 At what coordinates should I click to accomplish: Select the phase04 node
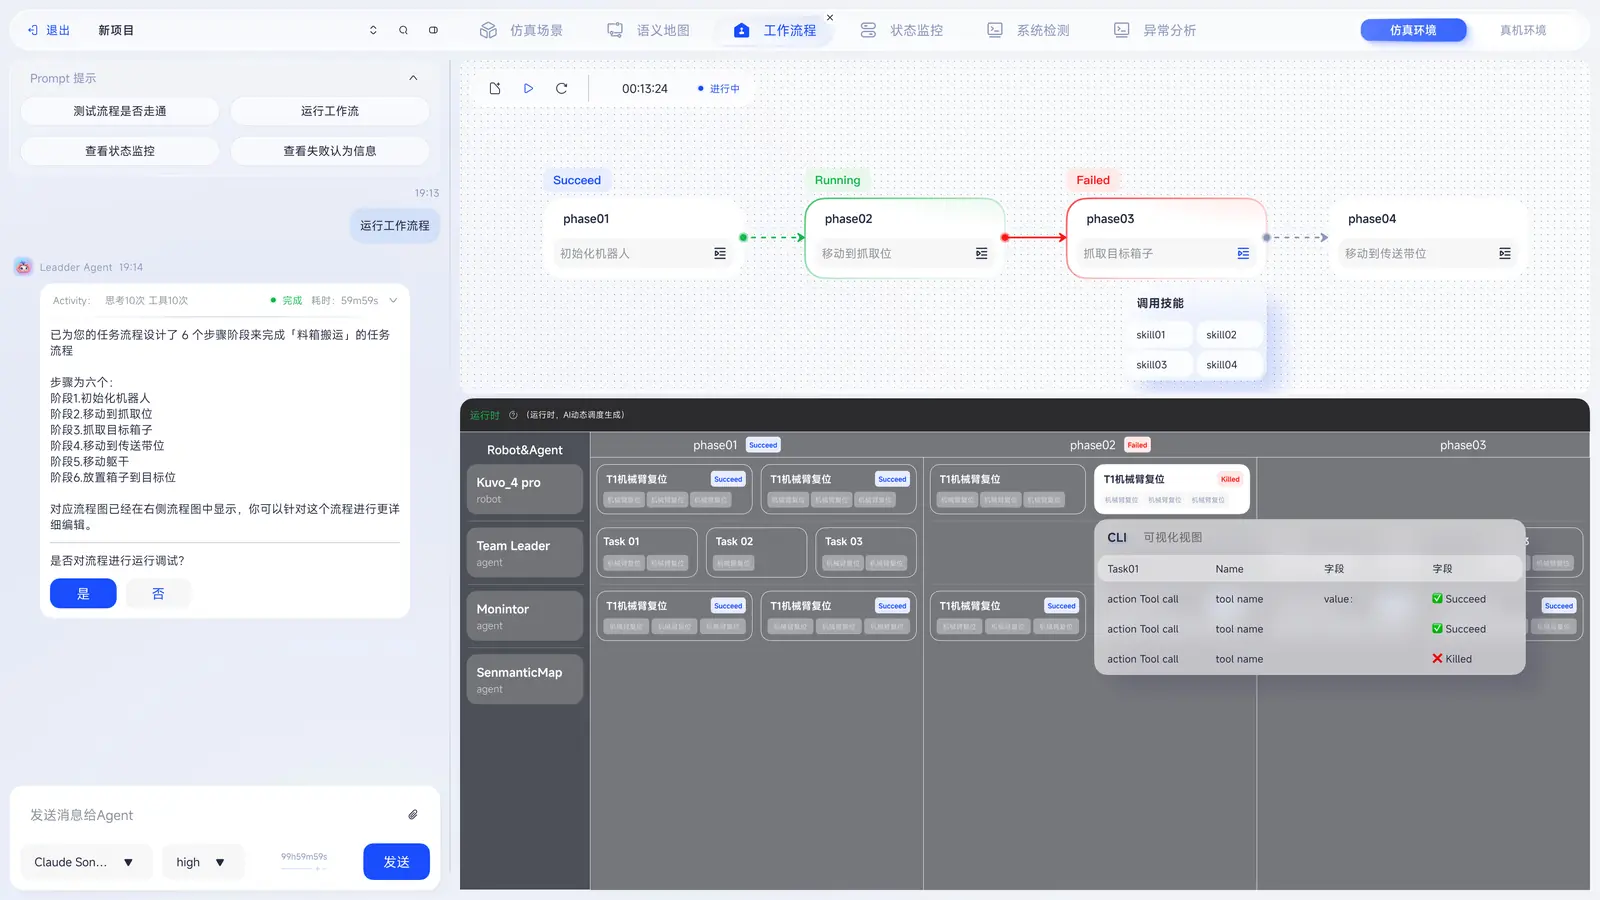pyautogui.click(x=1429, y=237)
